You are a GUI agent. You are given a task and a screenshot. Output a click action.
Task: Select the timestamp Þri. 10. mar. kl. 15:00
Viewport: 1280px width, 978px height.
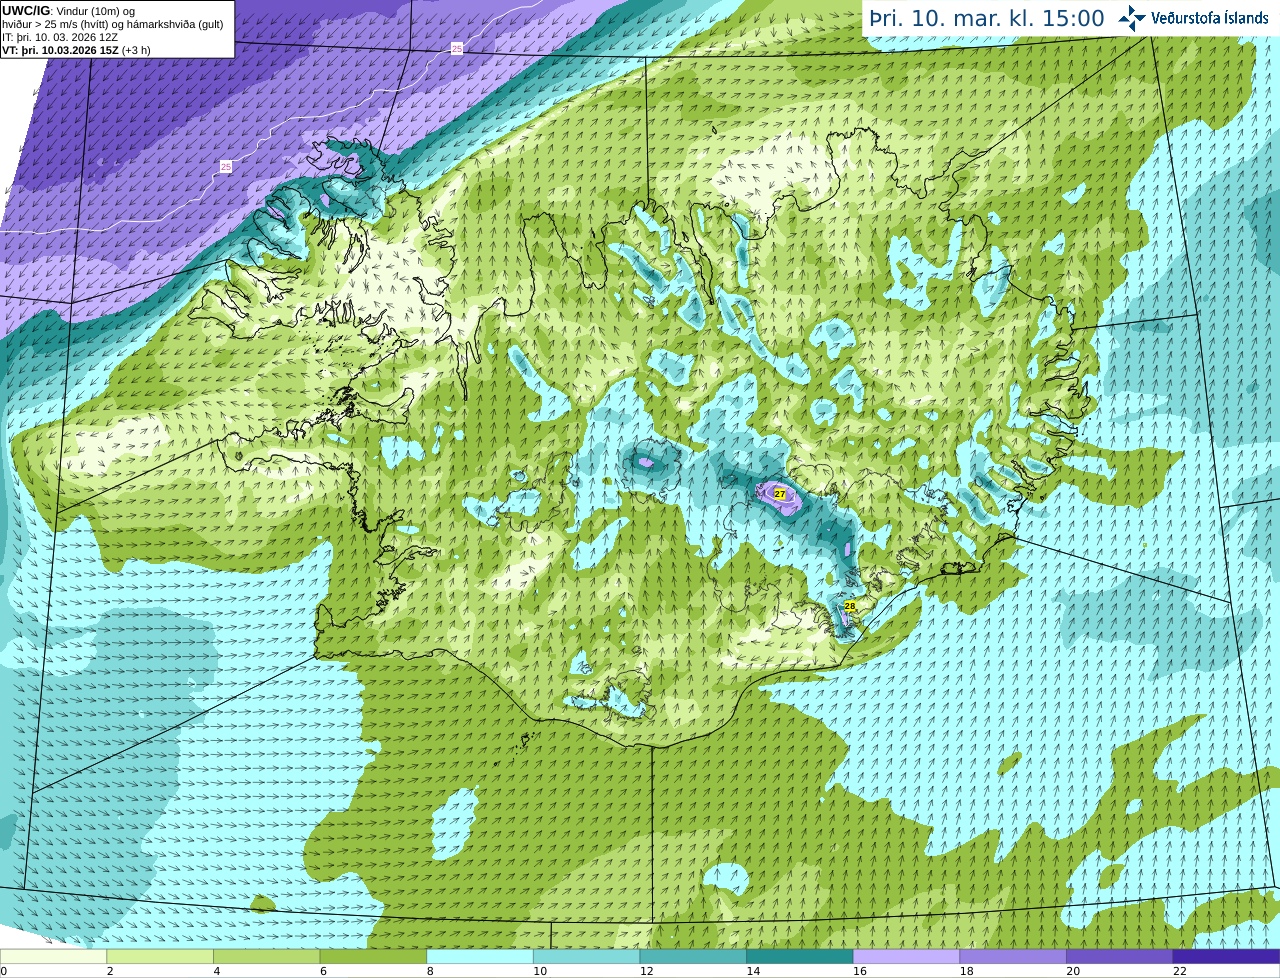coord(987,18)
